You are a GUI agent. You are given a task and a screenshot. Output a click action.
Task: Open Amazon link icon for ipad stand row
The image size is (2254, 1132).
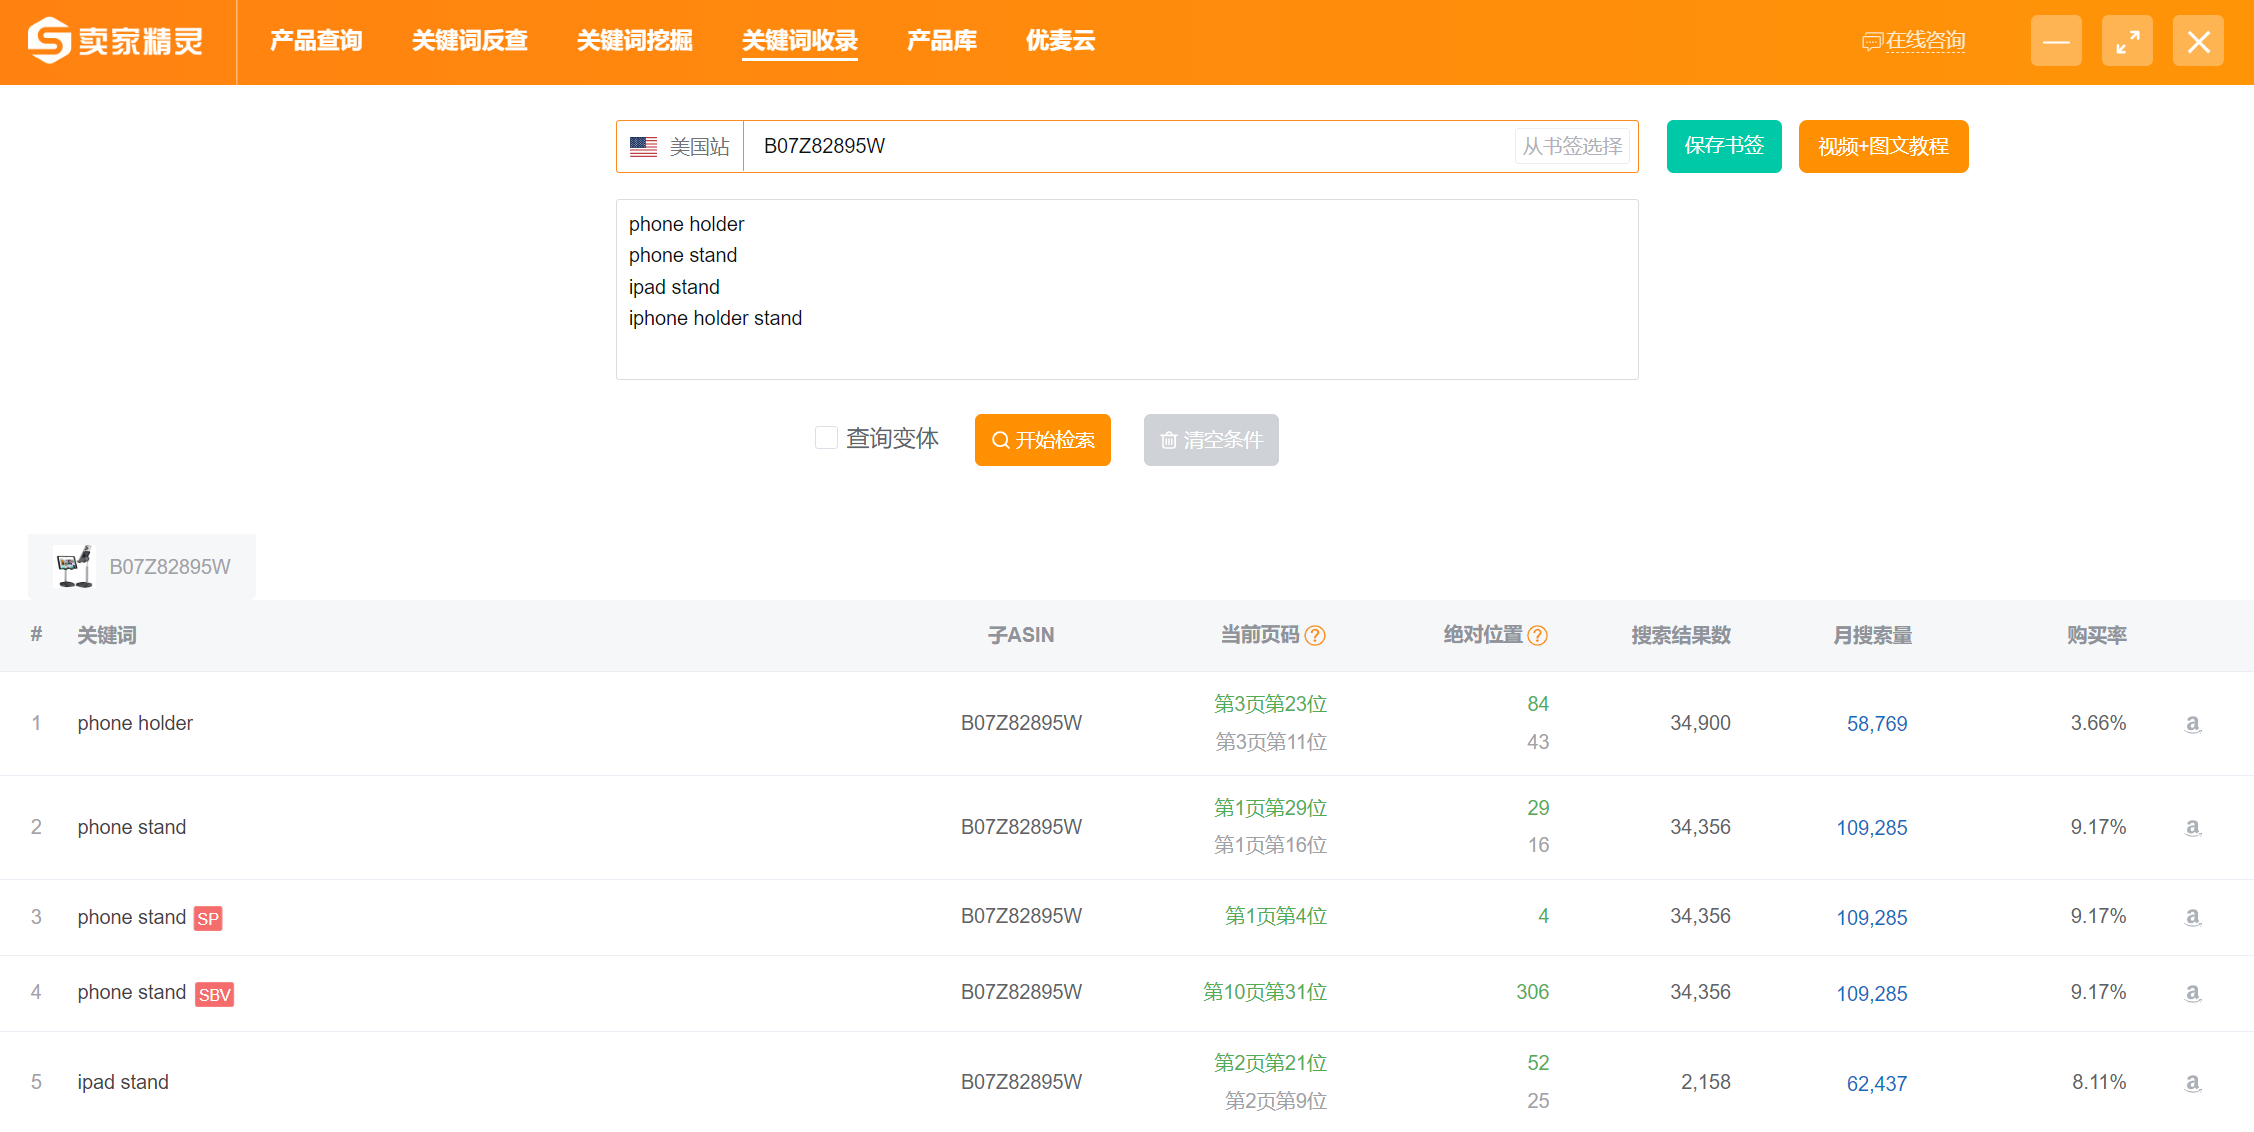point(2192,1082)
